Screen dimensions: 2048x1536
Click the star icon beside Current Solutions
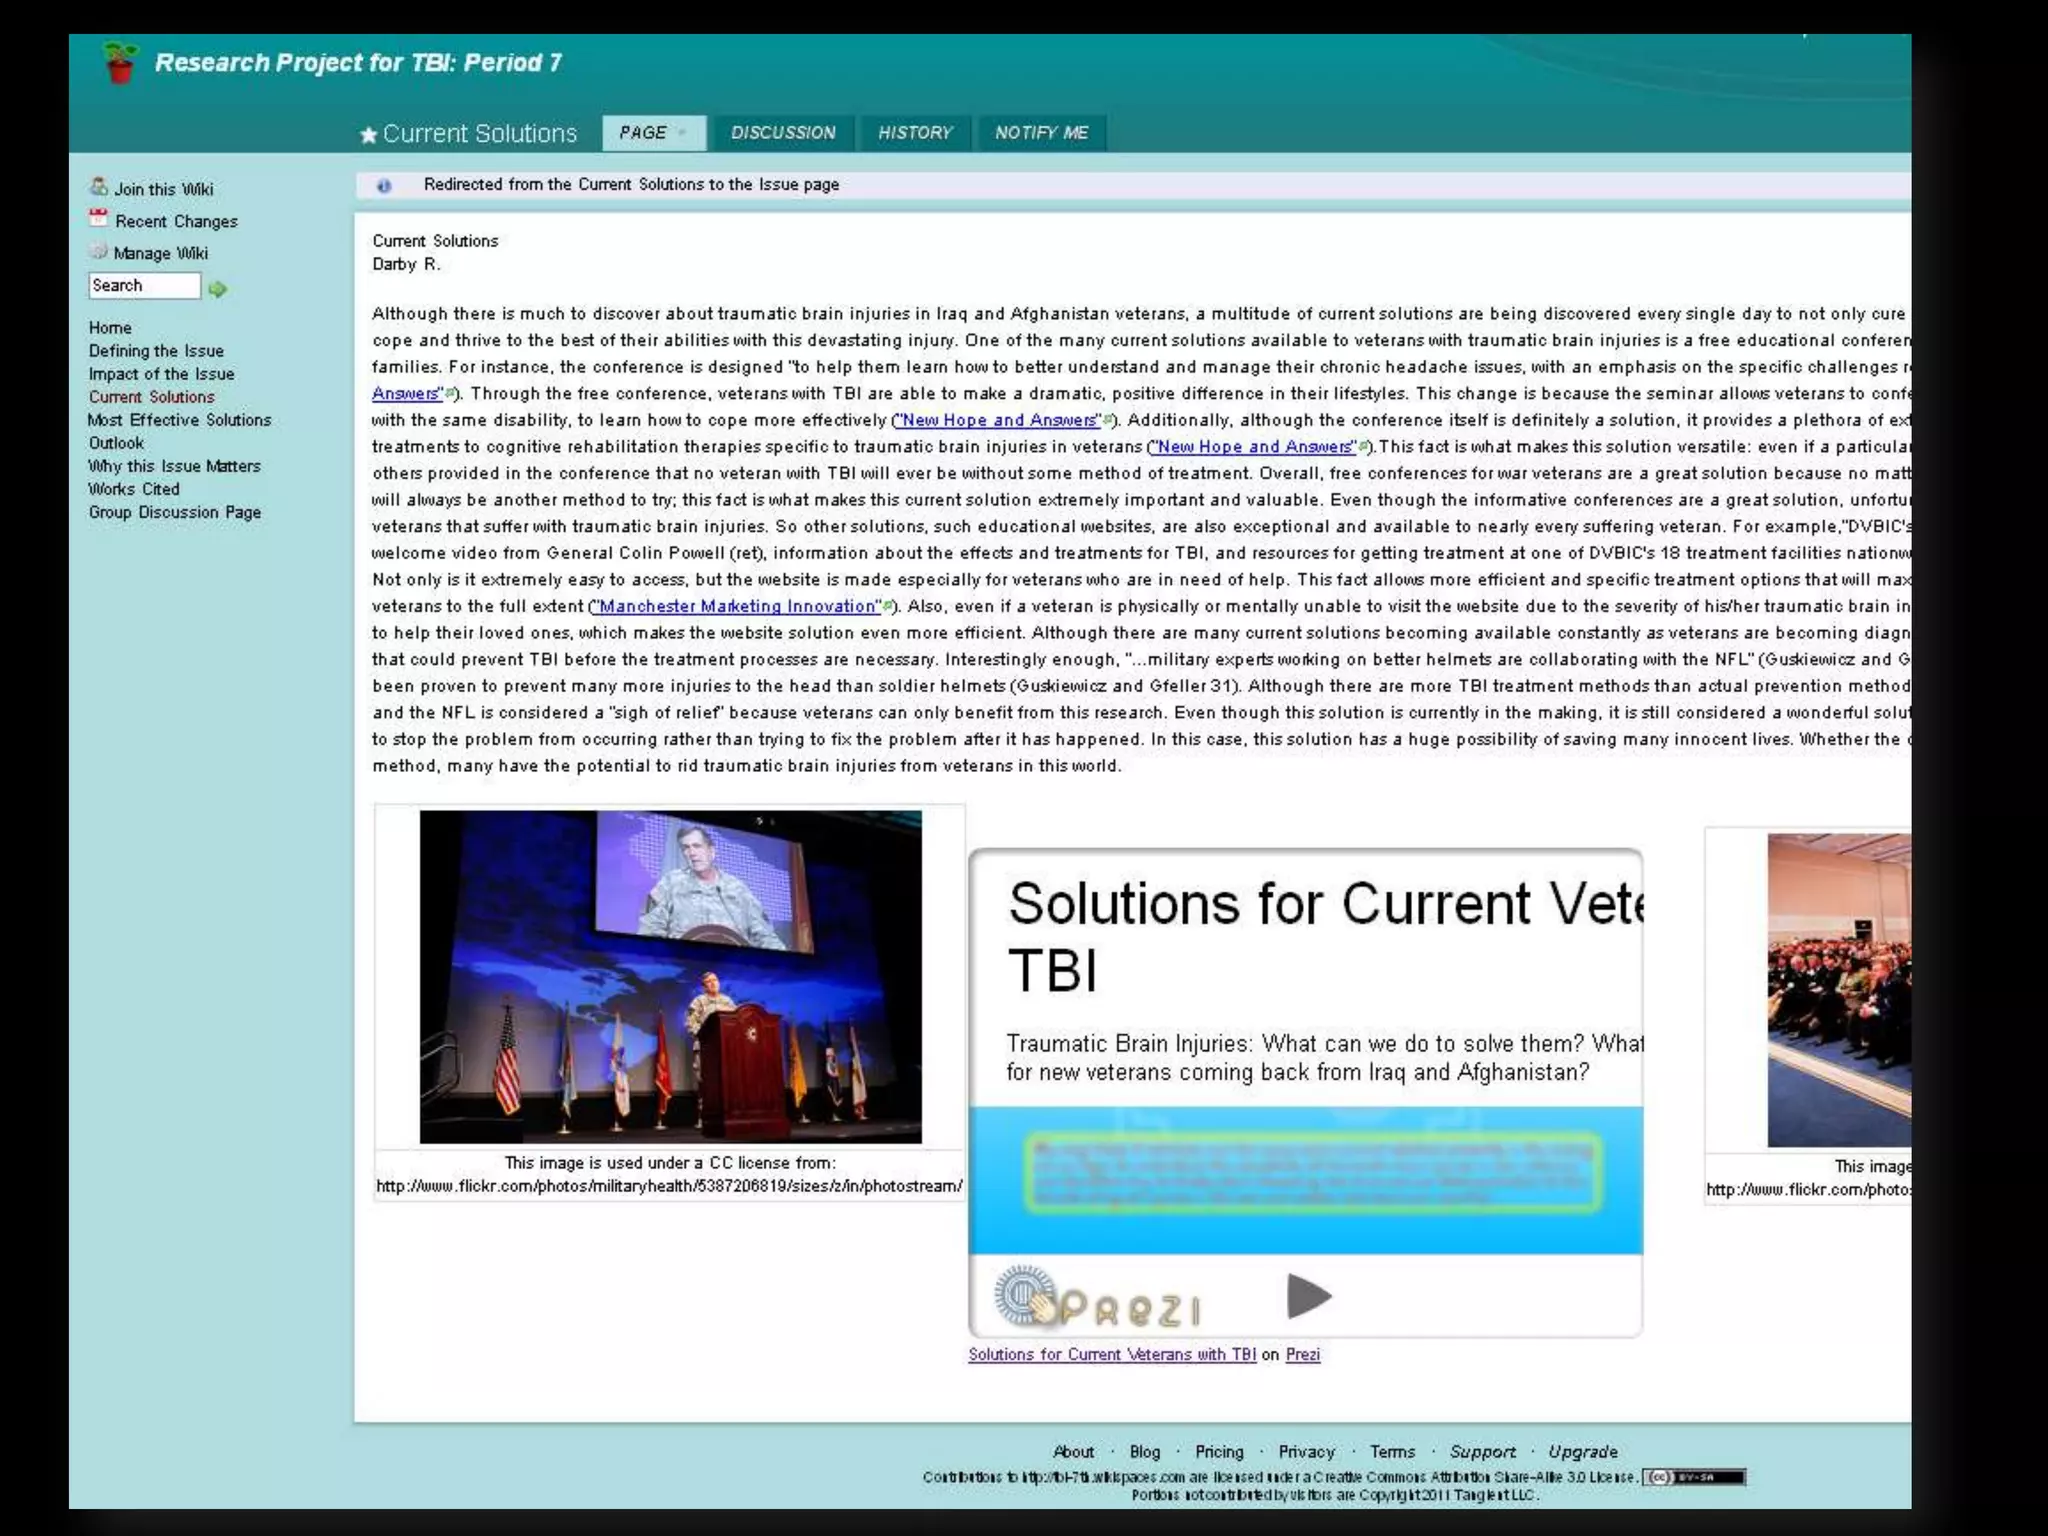pyautogui.click(x=368, y=135)
